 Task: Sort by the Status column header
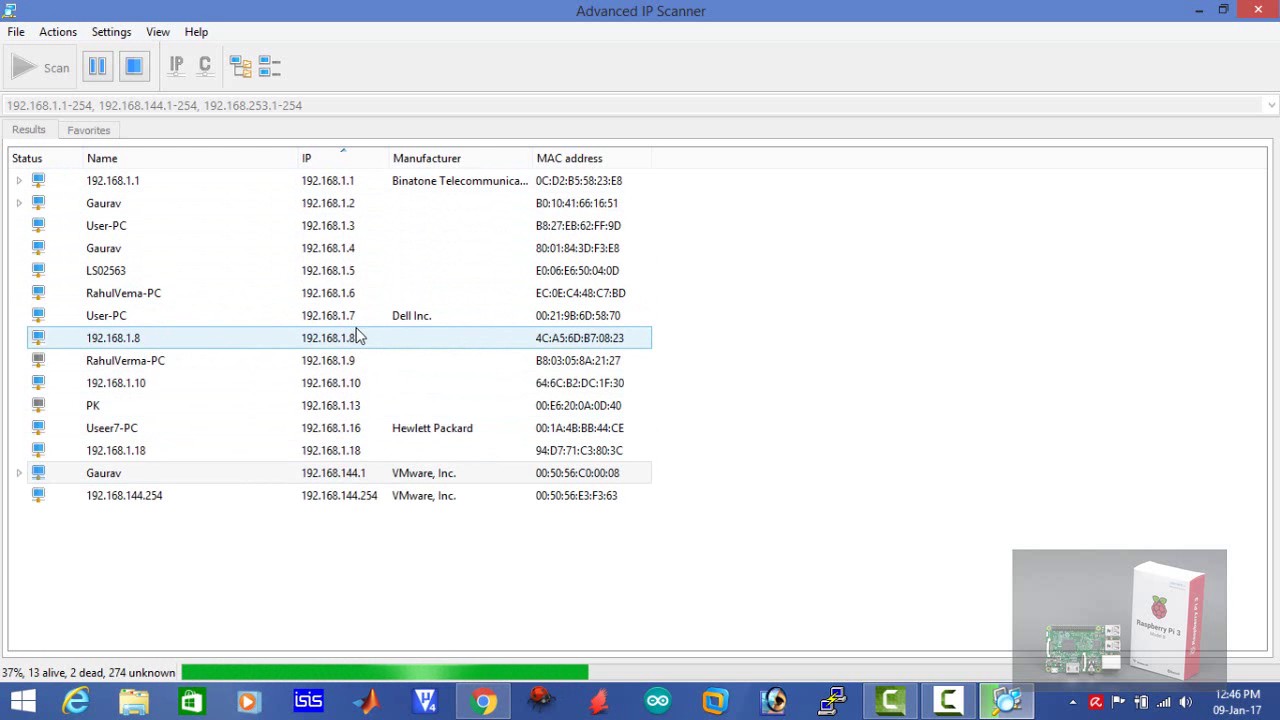[45, 158]
